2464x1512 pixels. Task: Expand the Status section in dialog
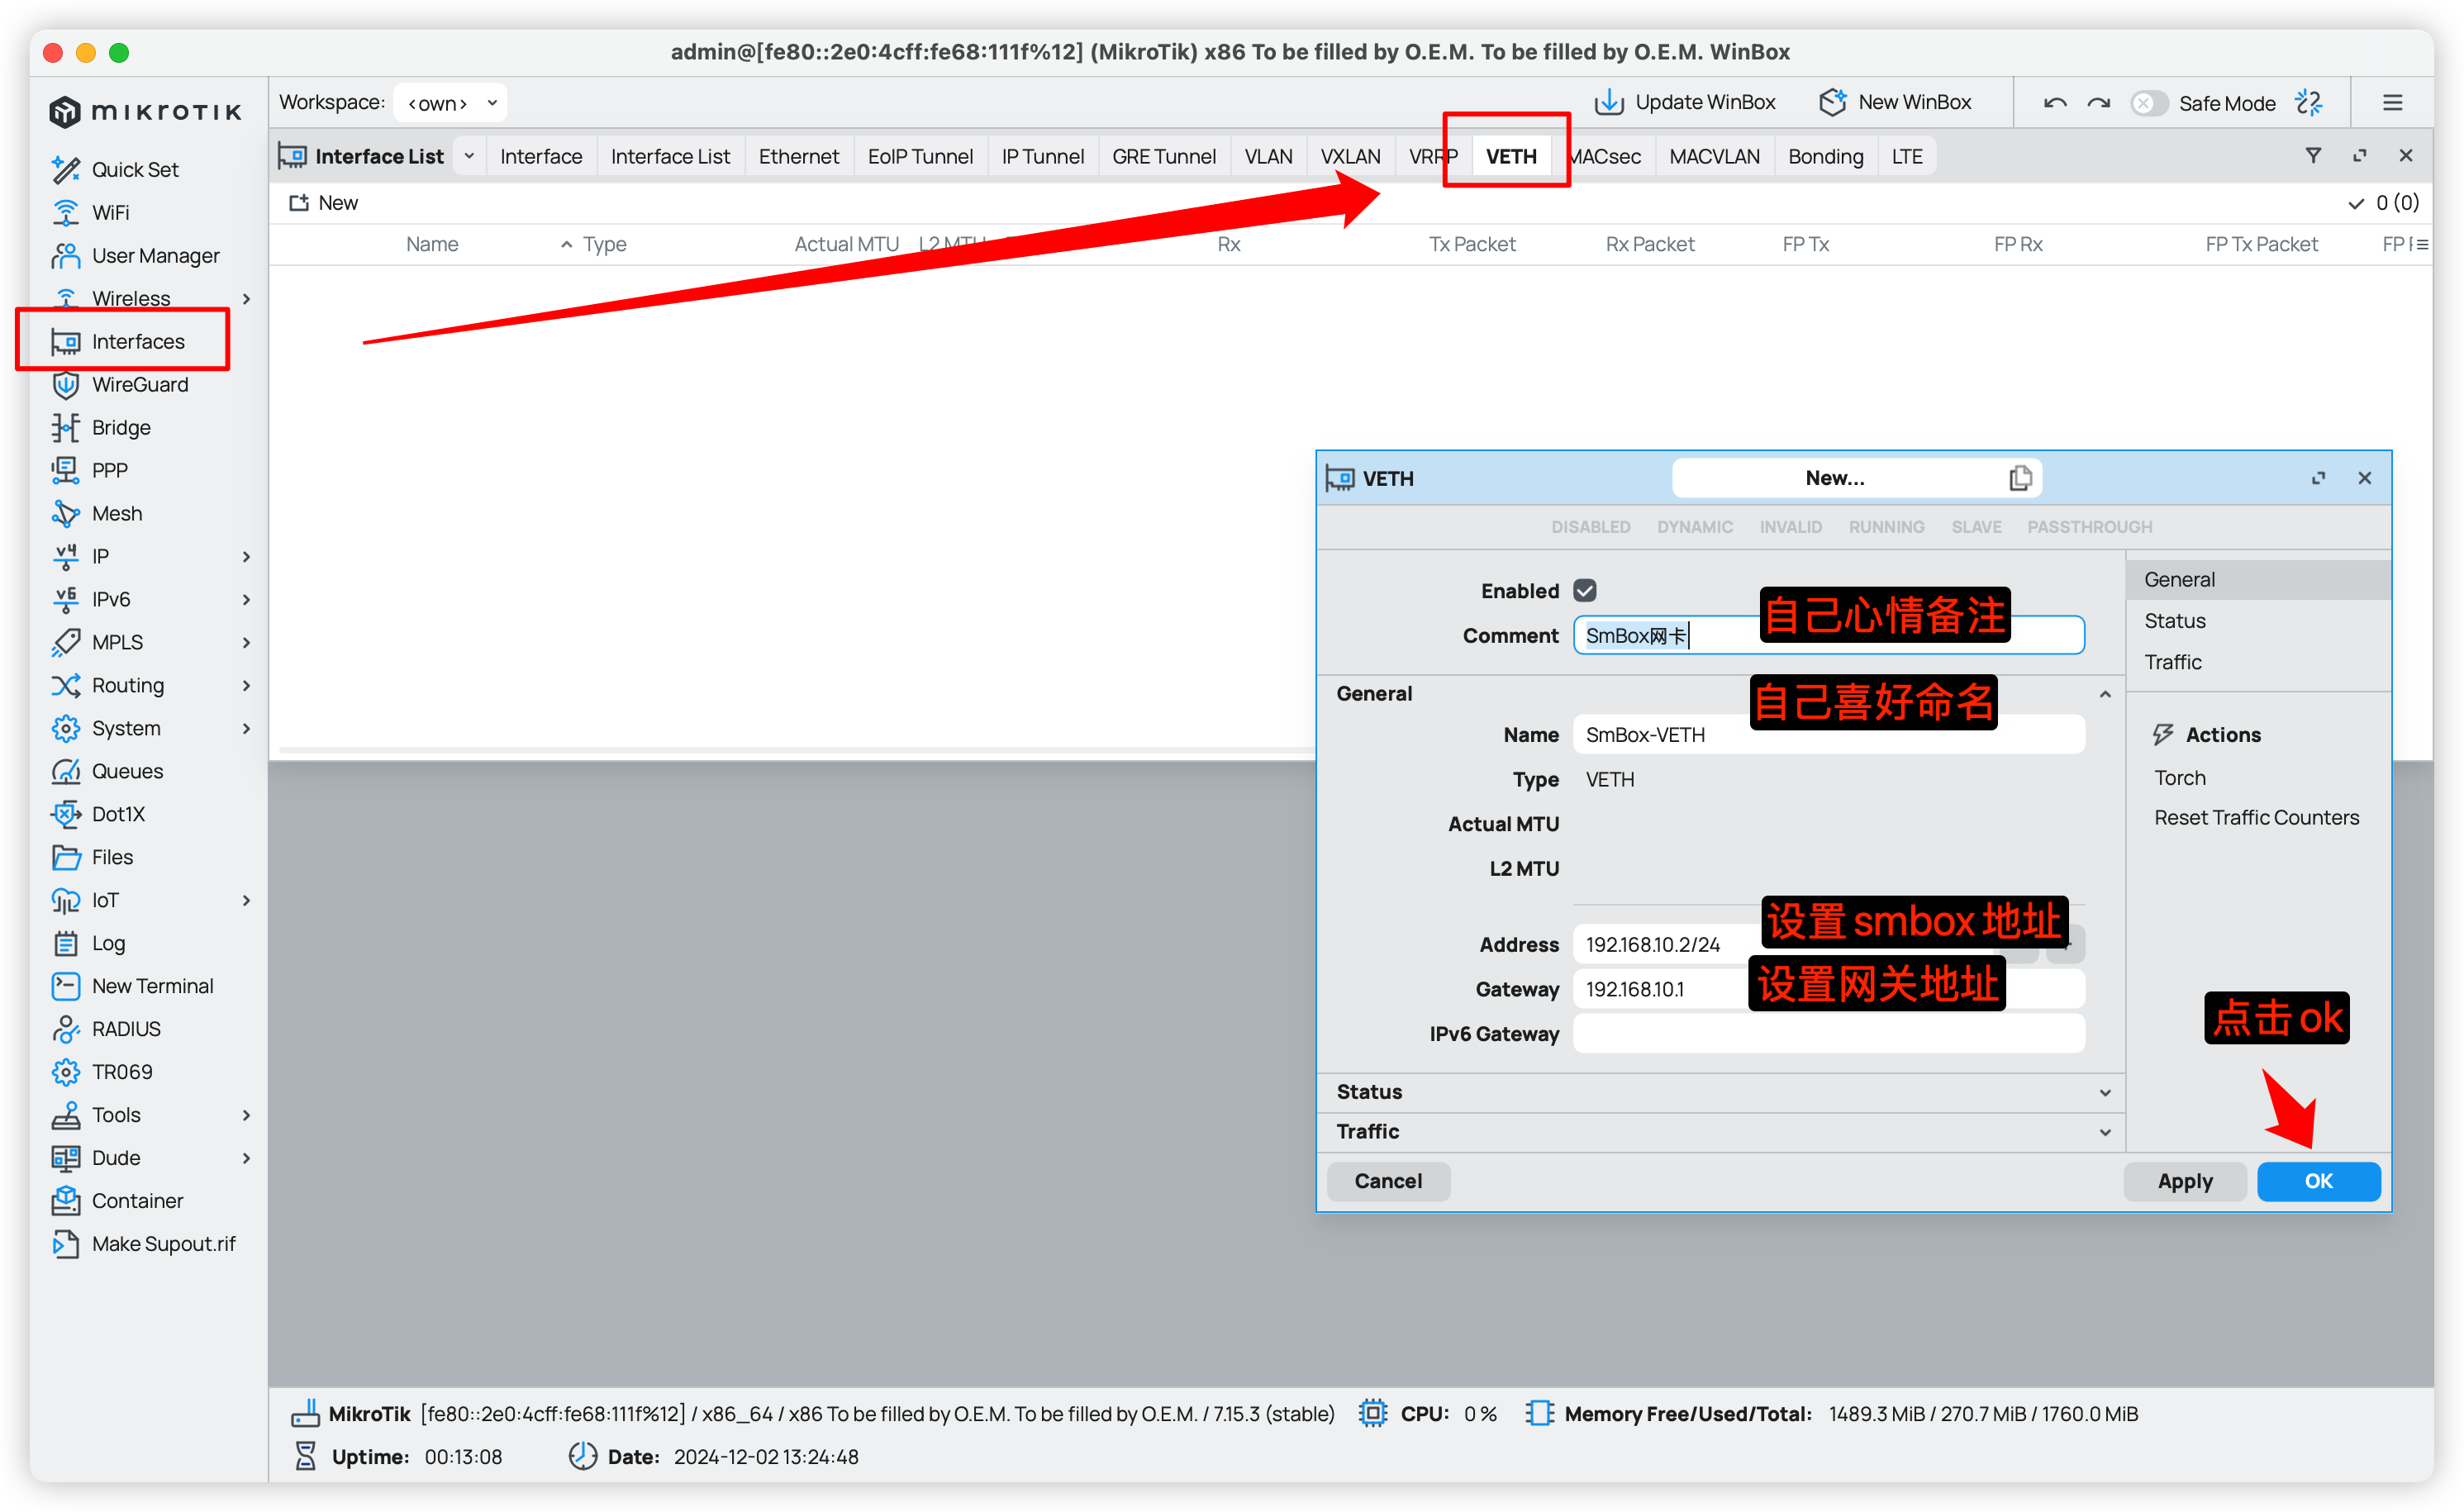(x=1721, y=1092)
